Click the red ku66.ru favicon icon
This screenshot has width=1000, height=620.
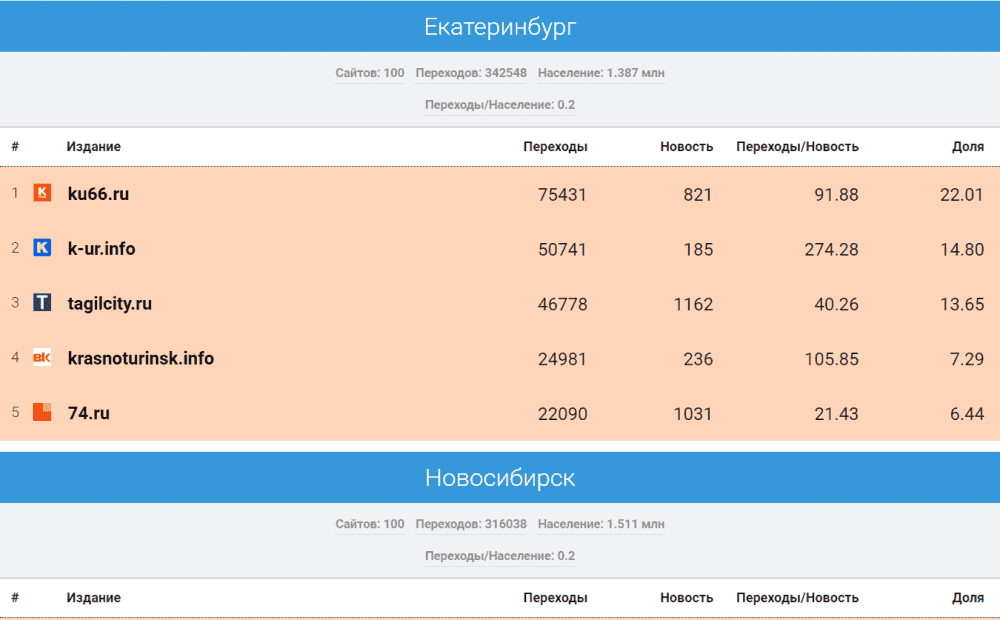point(40,194)
